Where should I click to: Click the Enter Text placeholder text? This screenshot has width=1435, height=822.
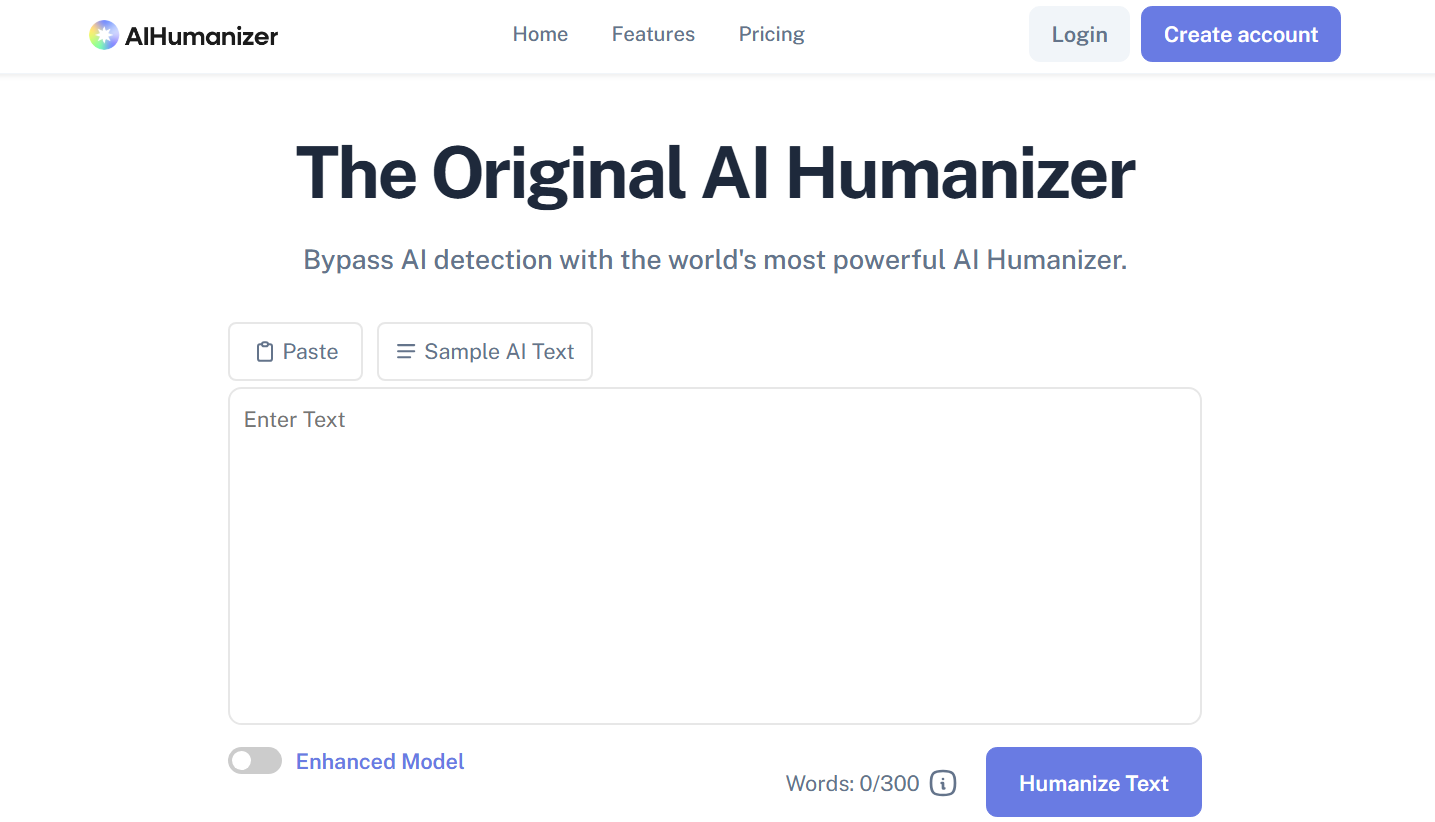click(x=294, y=419)
